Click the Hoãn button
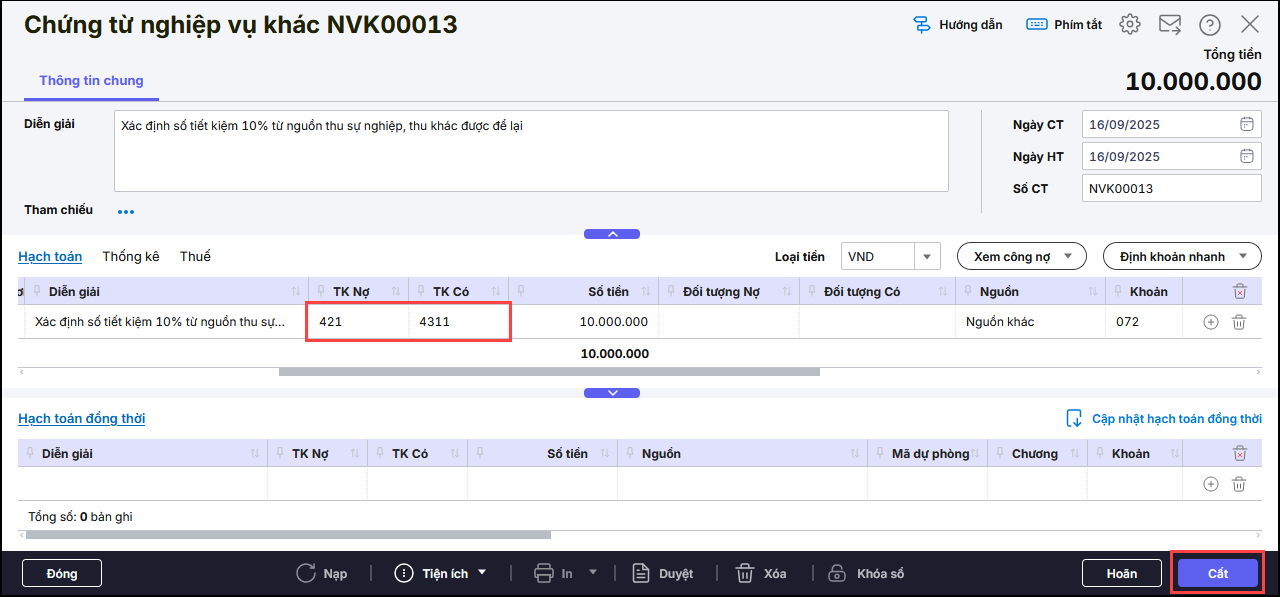Screen dimensions: 1280x597 pos(1122,573)
